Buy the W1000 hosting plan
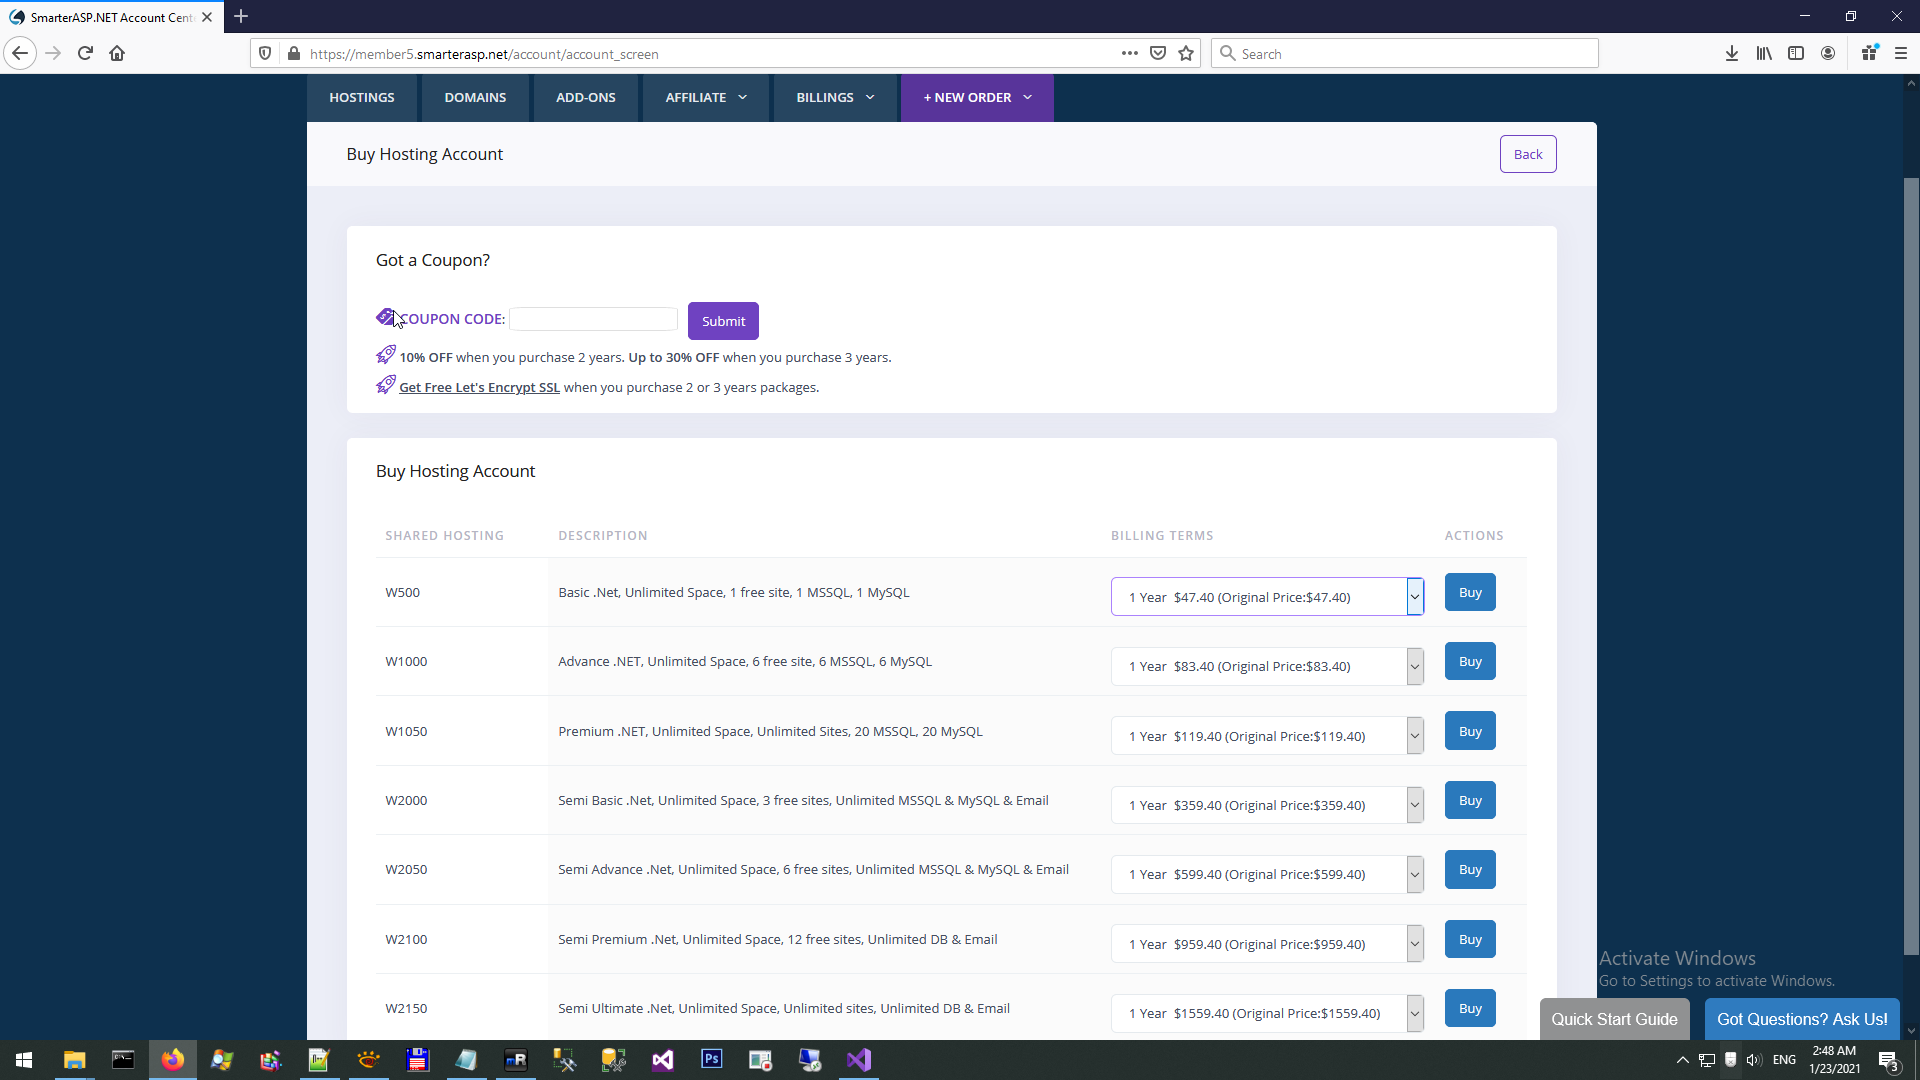1920x1080 pixels. point(1469,662)
